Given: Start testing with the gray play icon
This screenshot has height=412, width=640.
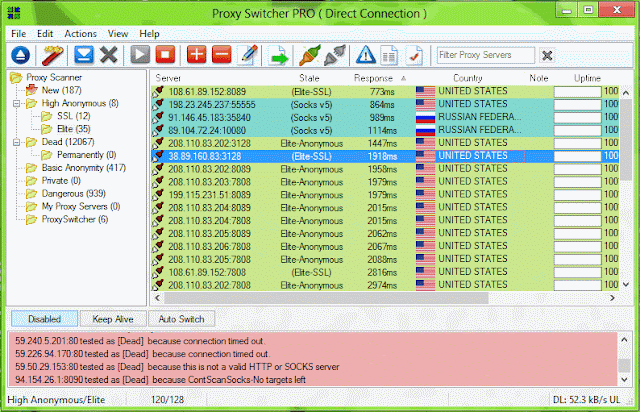Looking at the screenshot, I should [x=140, y=55].
